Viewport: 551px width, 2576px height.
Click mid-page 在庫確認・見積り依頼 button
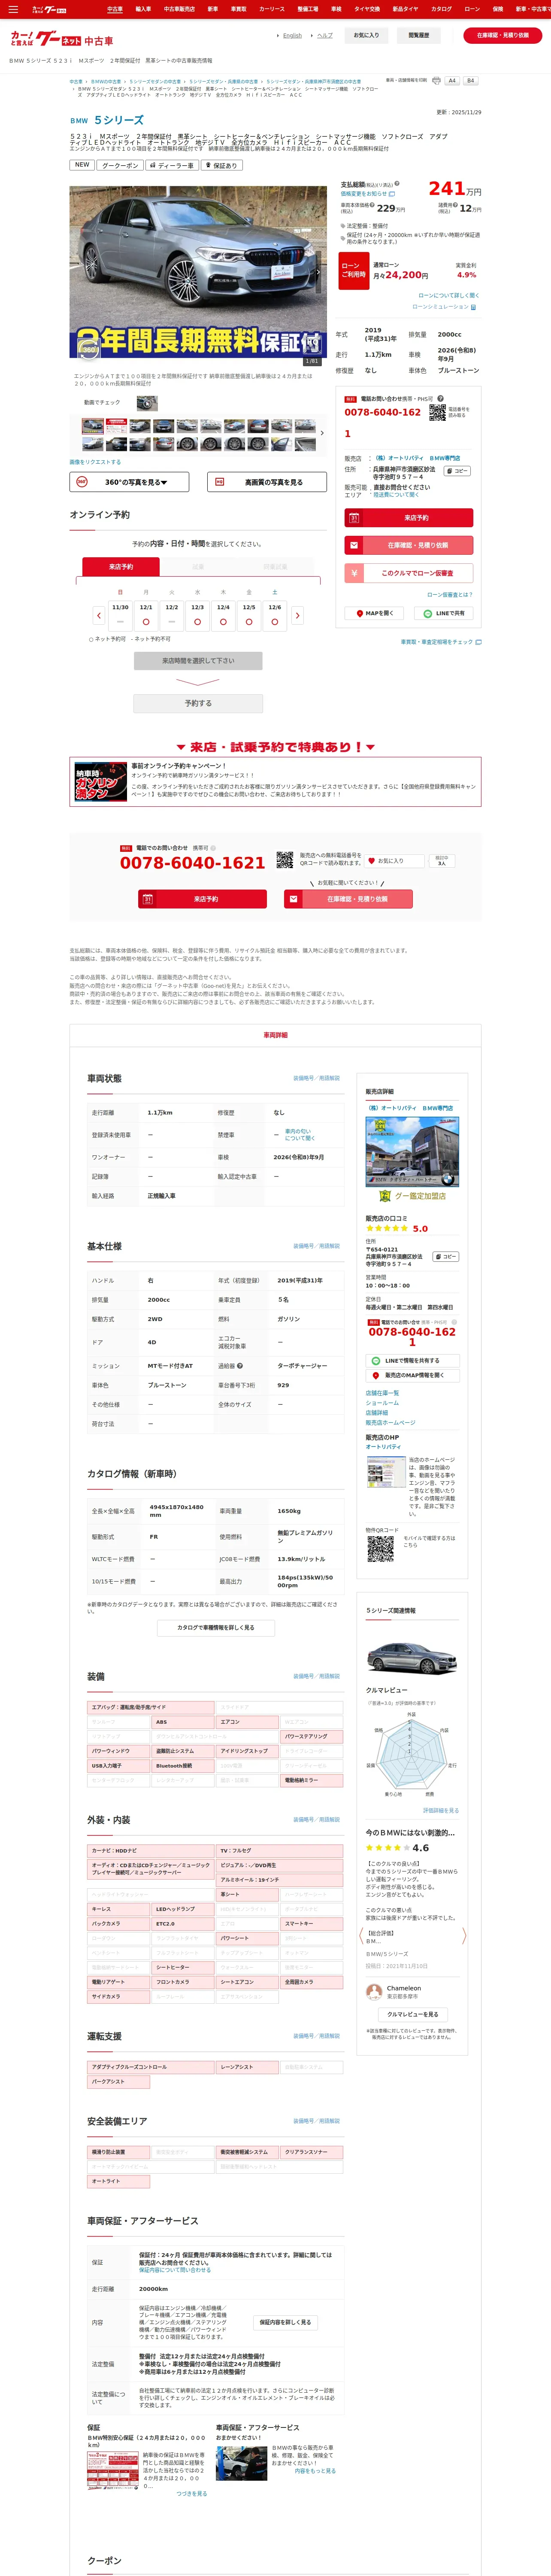pyautogui.click(x=349, y=899)
